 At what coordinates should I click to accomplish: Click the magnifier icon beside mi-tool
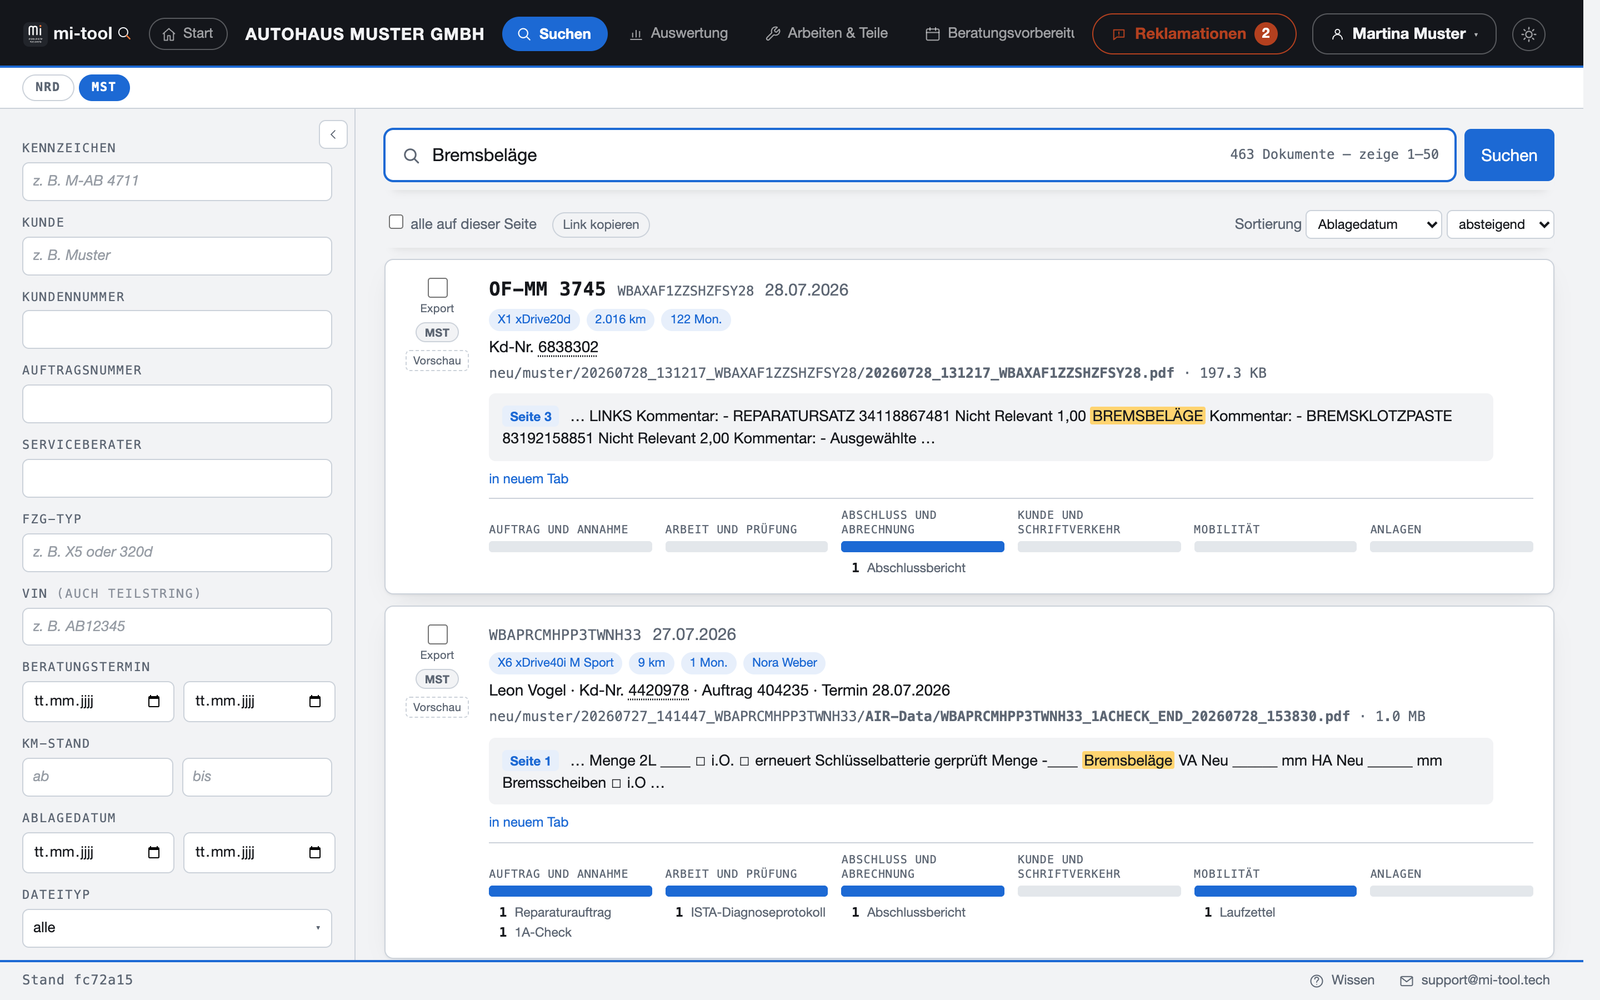point(124,33)
